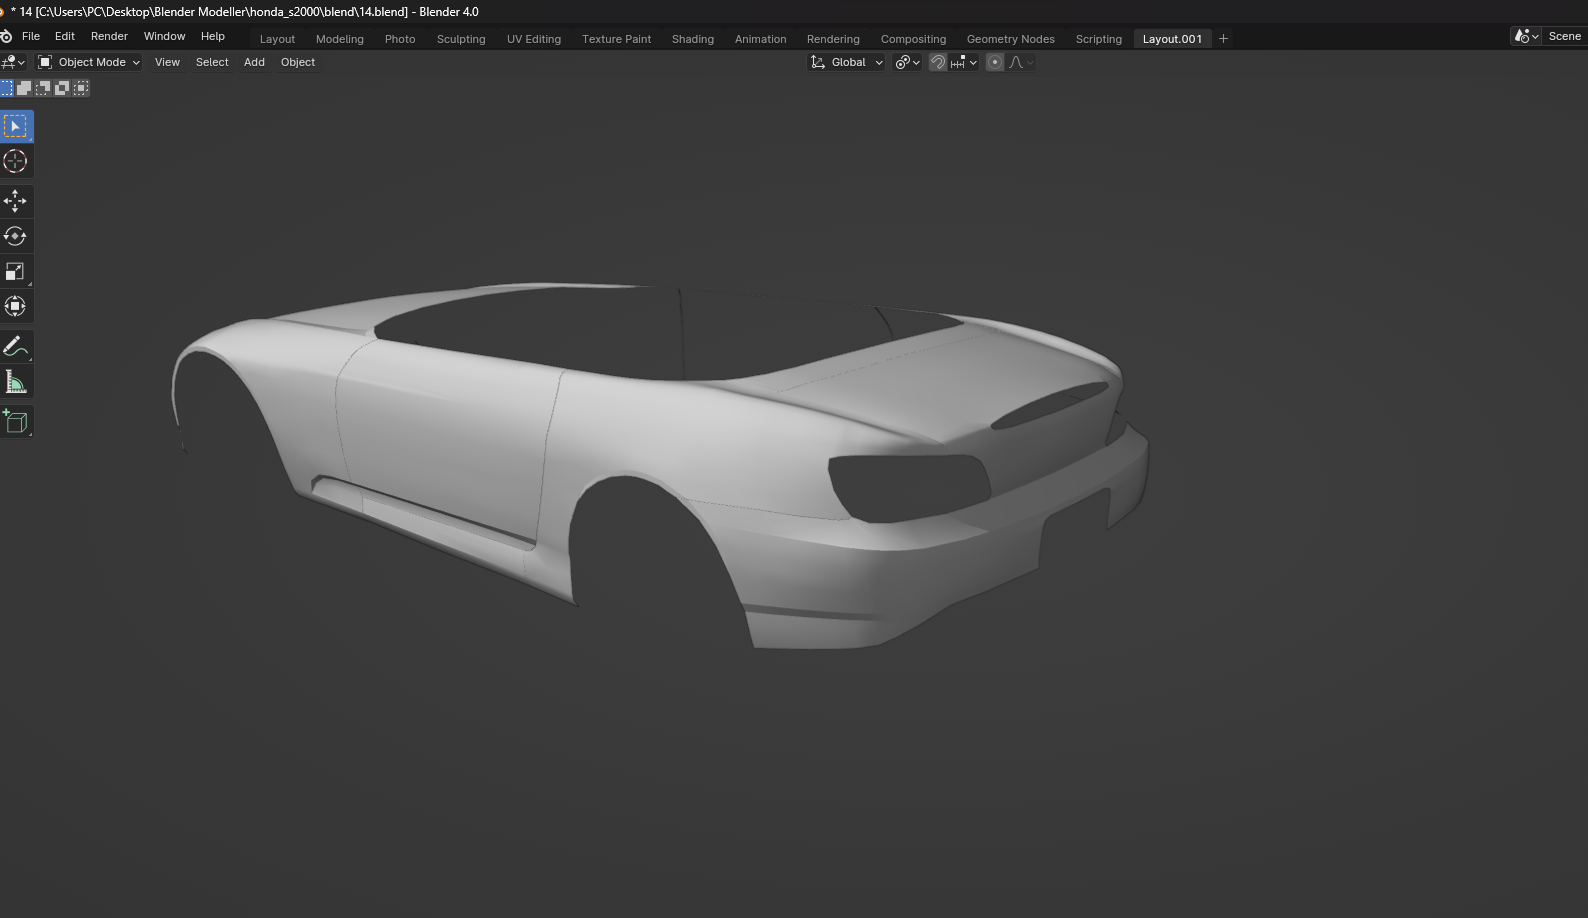This screenshot has width=1588, height=918.
Task: Activate the Add Cube tool
Action: 15,421
